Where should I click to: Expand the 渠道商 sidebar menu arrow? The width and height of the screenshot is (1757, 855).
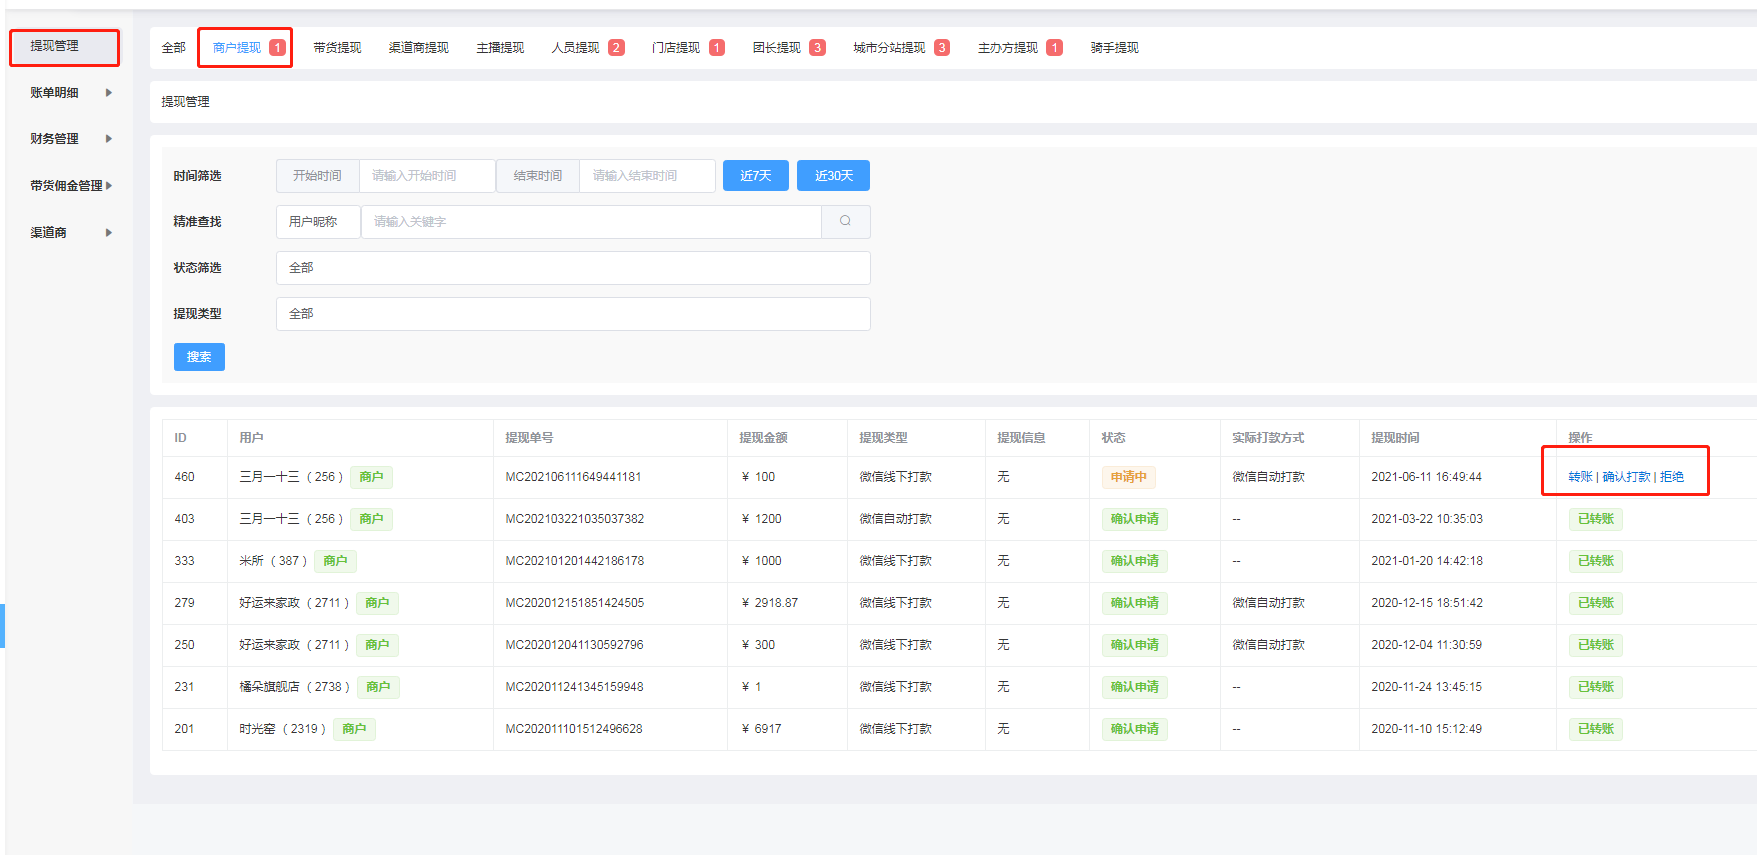[x=109, y=233]
